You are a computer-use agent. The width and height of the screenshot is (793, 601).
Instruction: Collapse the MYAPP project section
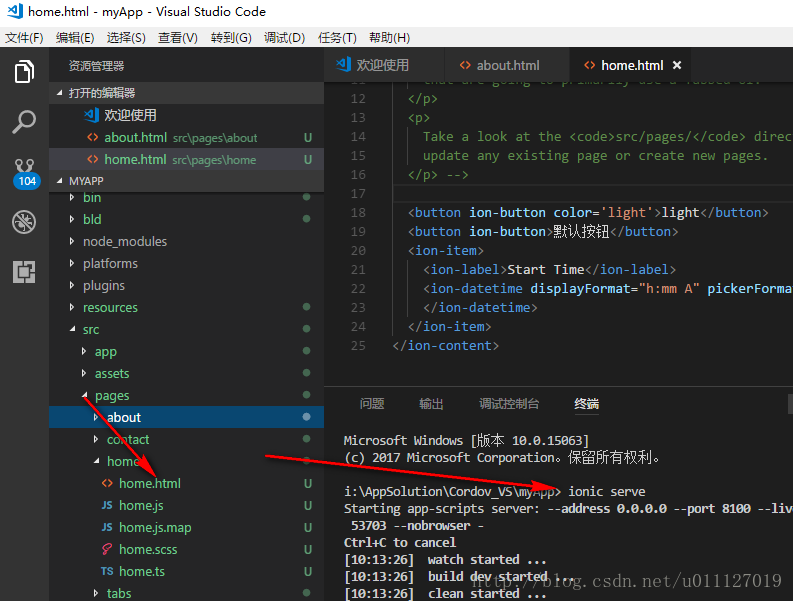click(x=186, y=181)
